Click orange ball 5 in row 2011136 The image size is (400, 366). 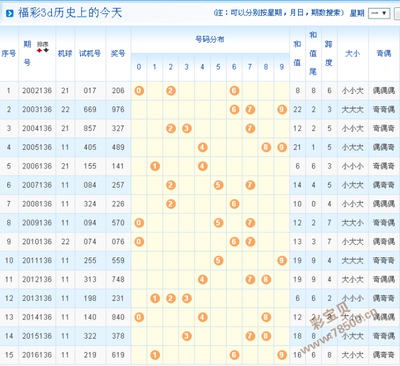pyautogui.click(x=218, y=260)
